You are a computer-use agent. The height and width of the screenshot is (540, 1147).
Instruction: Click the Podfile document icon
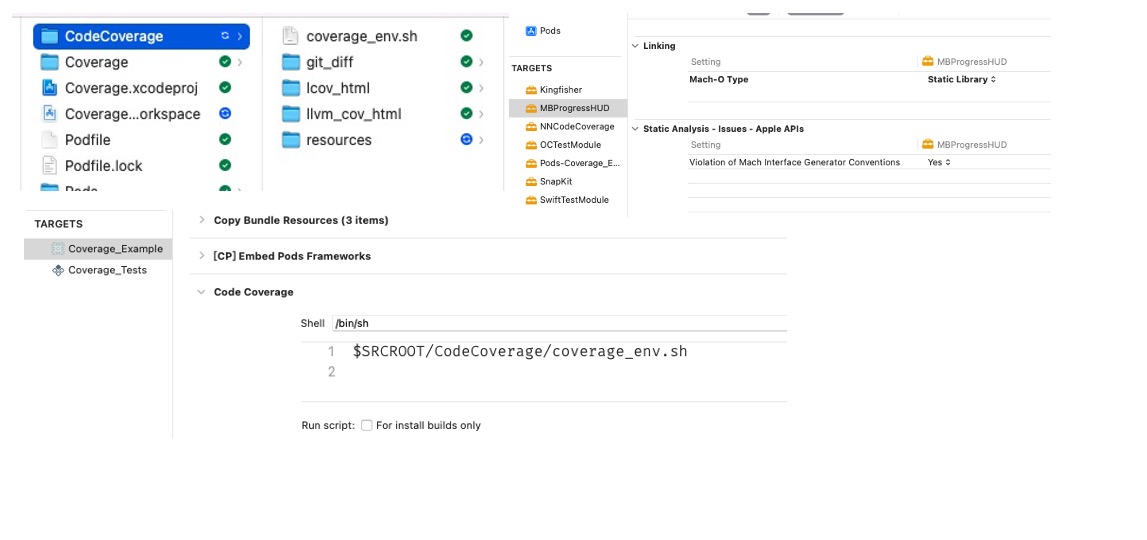tap(49, 140)
